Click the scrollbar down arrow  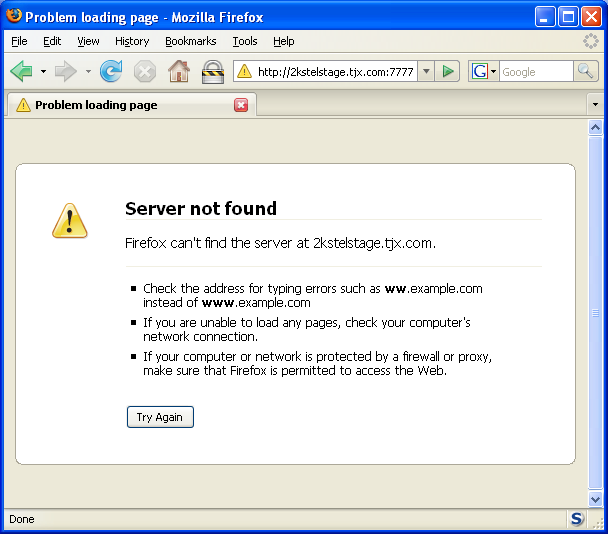click(x=595, y=499)
